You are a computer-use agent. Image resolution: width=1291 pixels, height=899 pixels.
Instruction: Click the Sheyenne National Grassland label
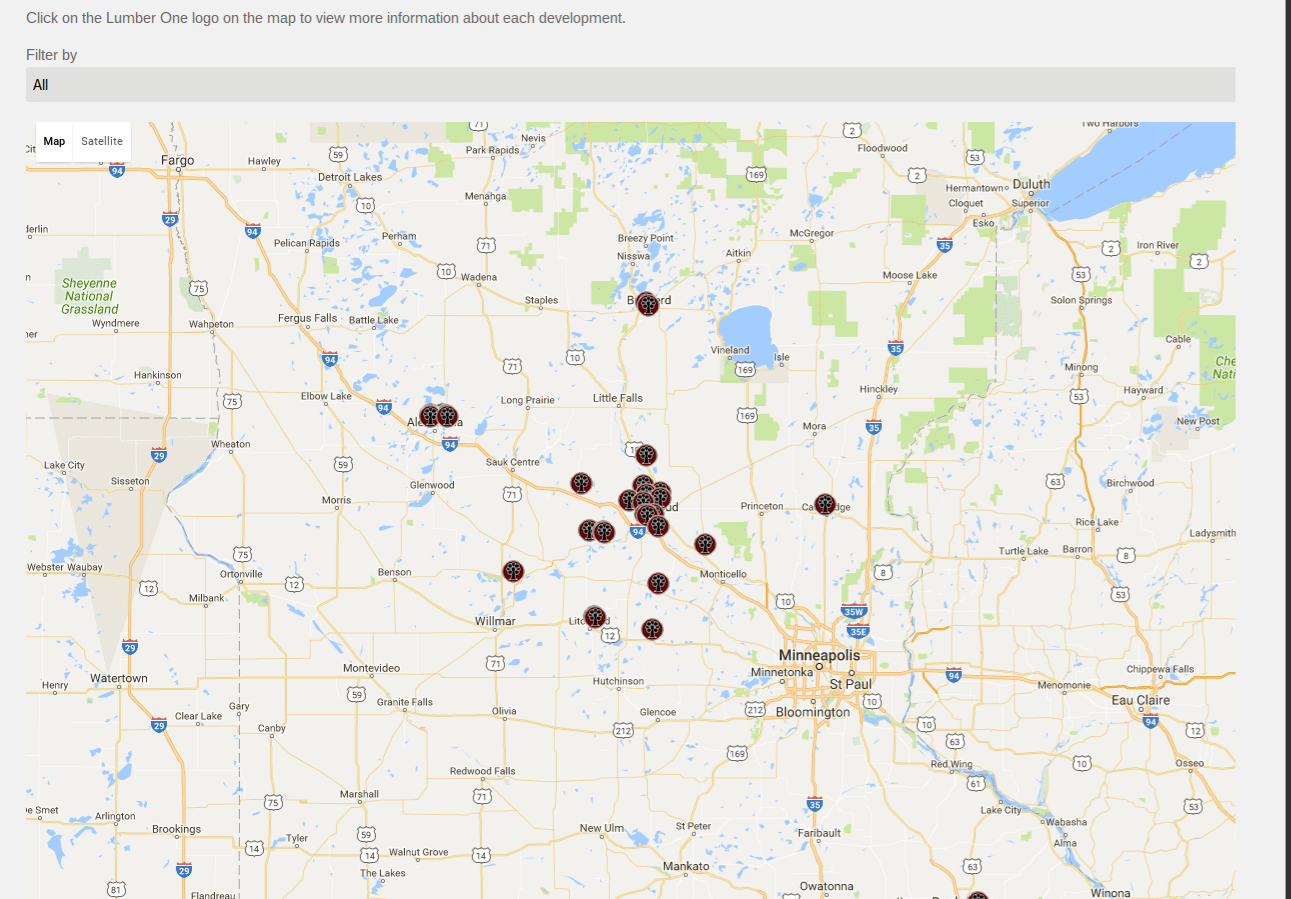point(89,296)
